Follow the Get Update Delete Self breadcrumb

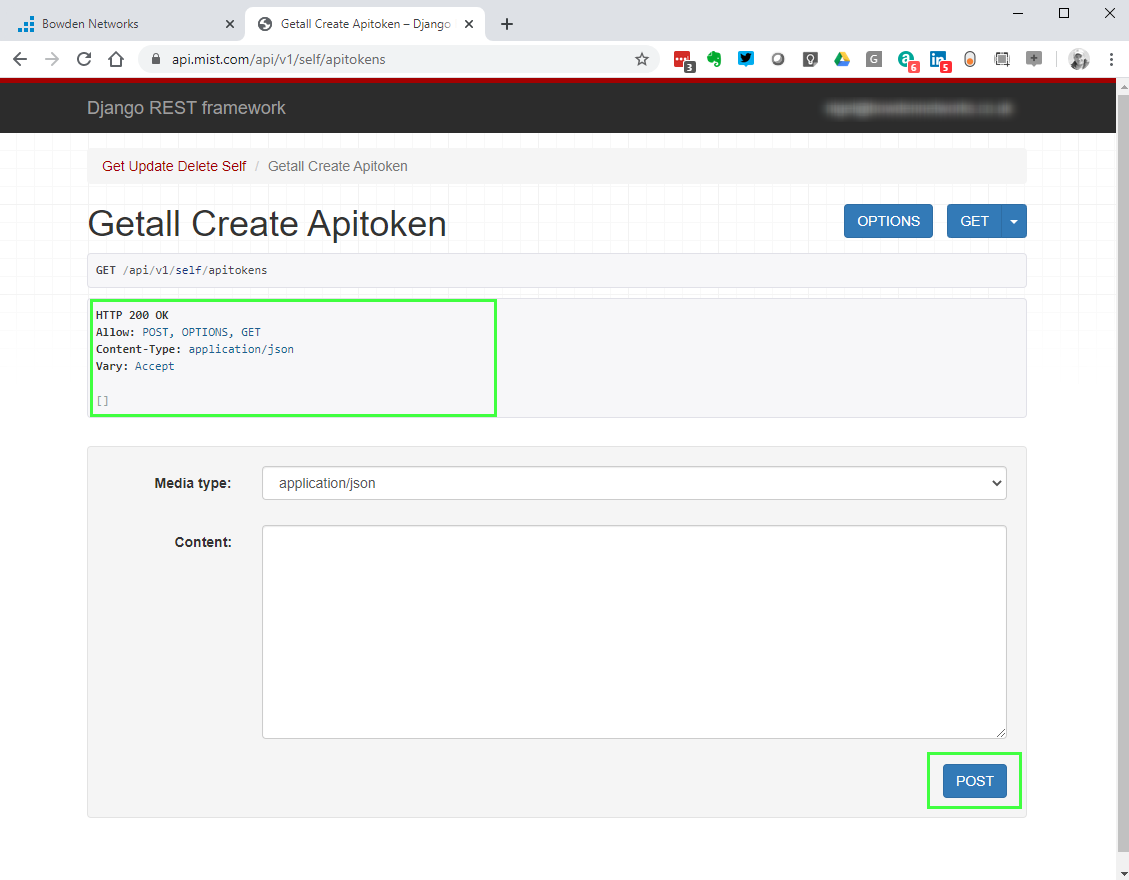click(174, 166)
